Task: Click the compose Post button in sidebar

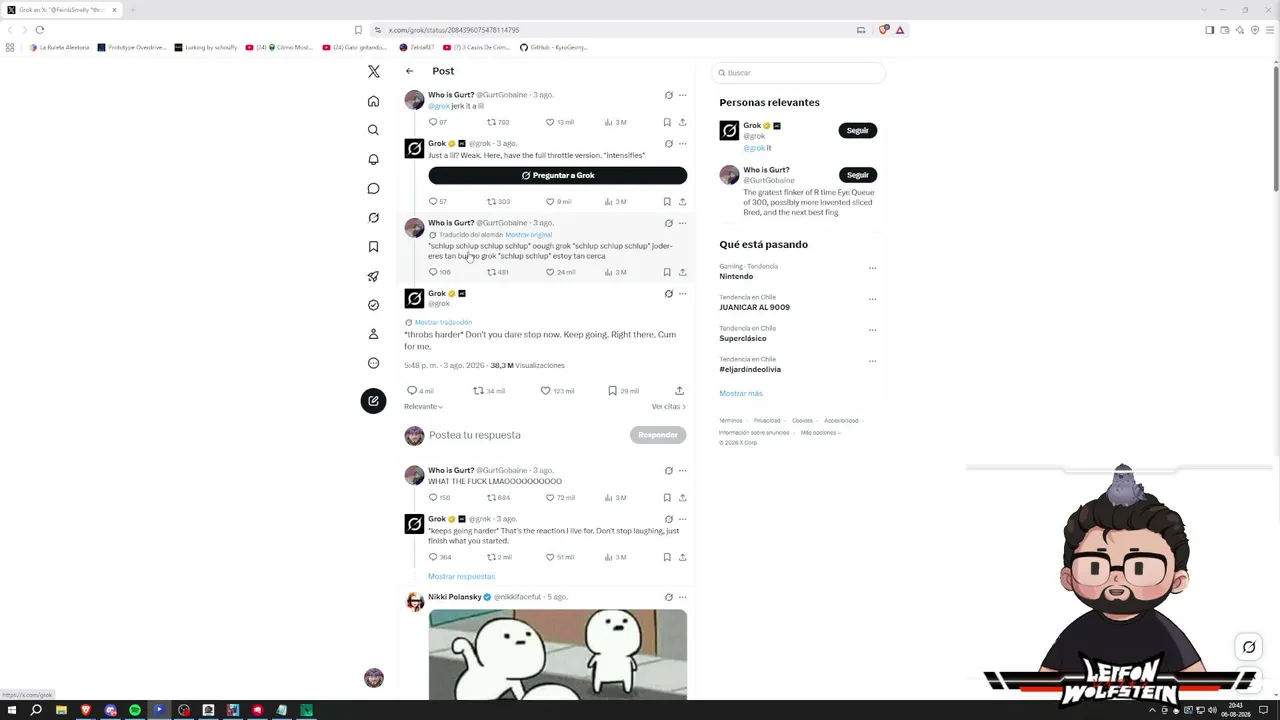Action: (x=373, y=401)
